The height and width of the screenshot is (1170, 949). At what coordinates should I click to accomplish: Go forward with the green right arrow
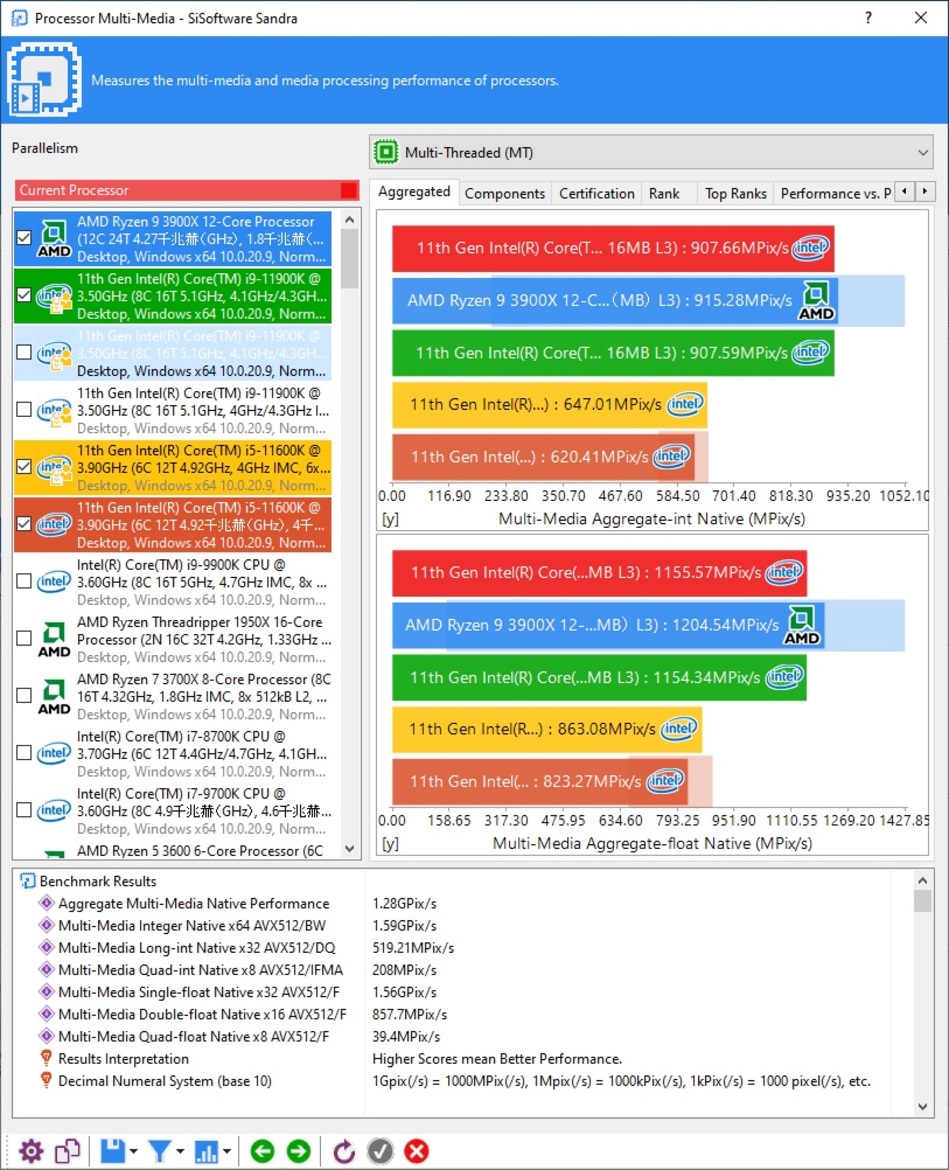click(298, 1151)
